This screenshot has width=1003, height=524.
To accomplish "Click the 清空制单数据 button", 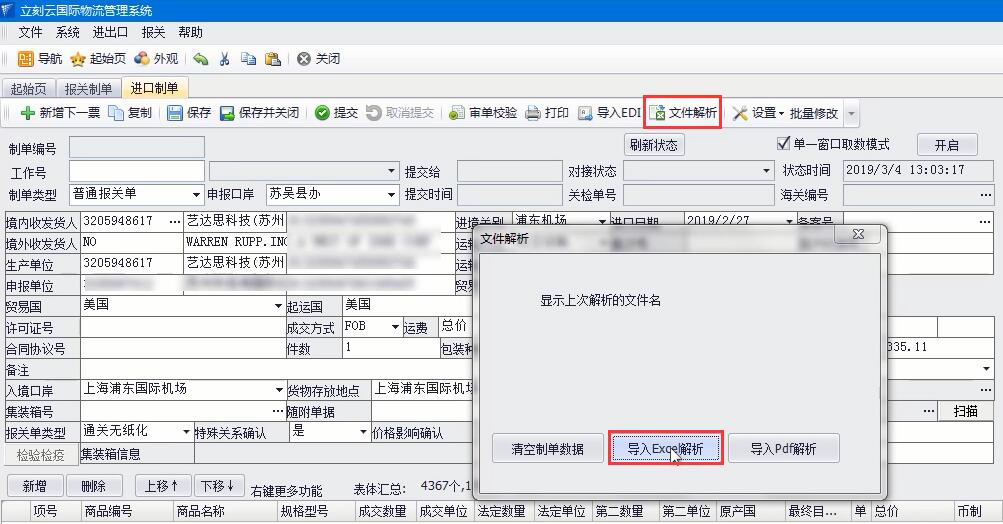I will click(x=547, y=449).
